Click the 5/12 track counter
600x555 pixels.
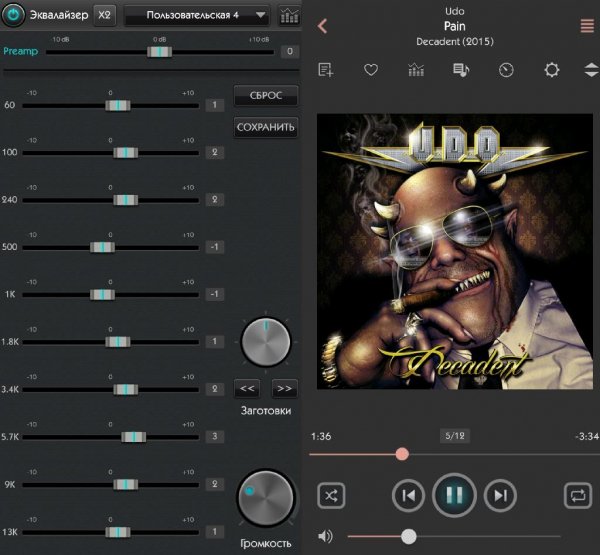(455, 436)
